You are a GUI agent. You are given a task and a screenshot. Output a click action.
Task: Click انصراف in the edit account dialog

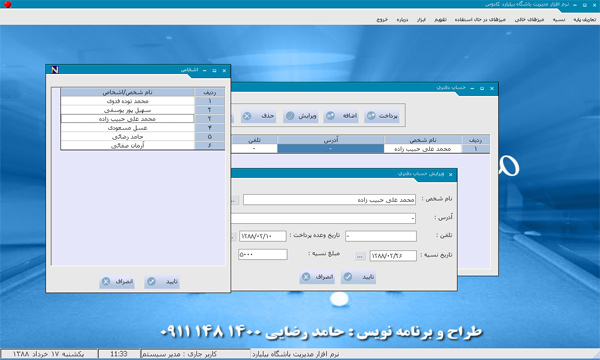point(317,277)
